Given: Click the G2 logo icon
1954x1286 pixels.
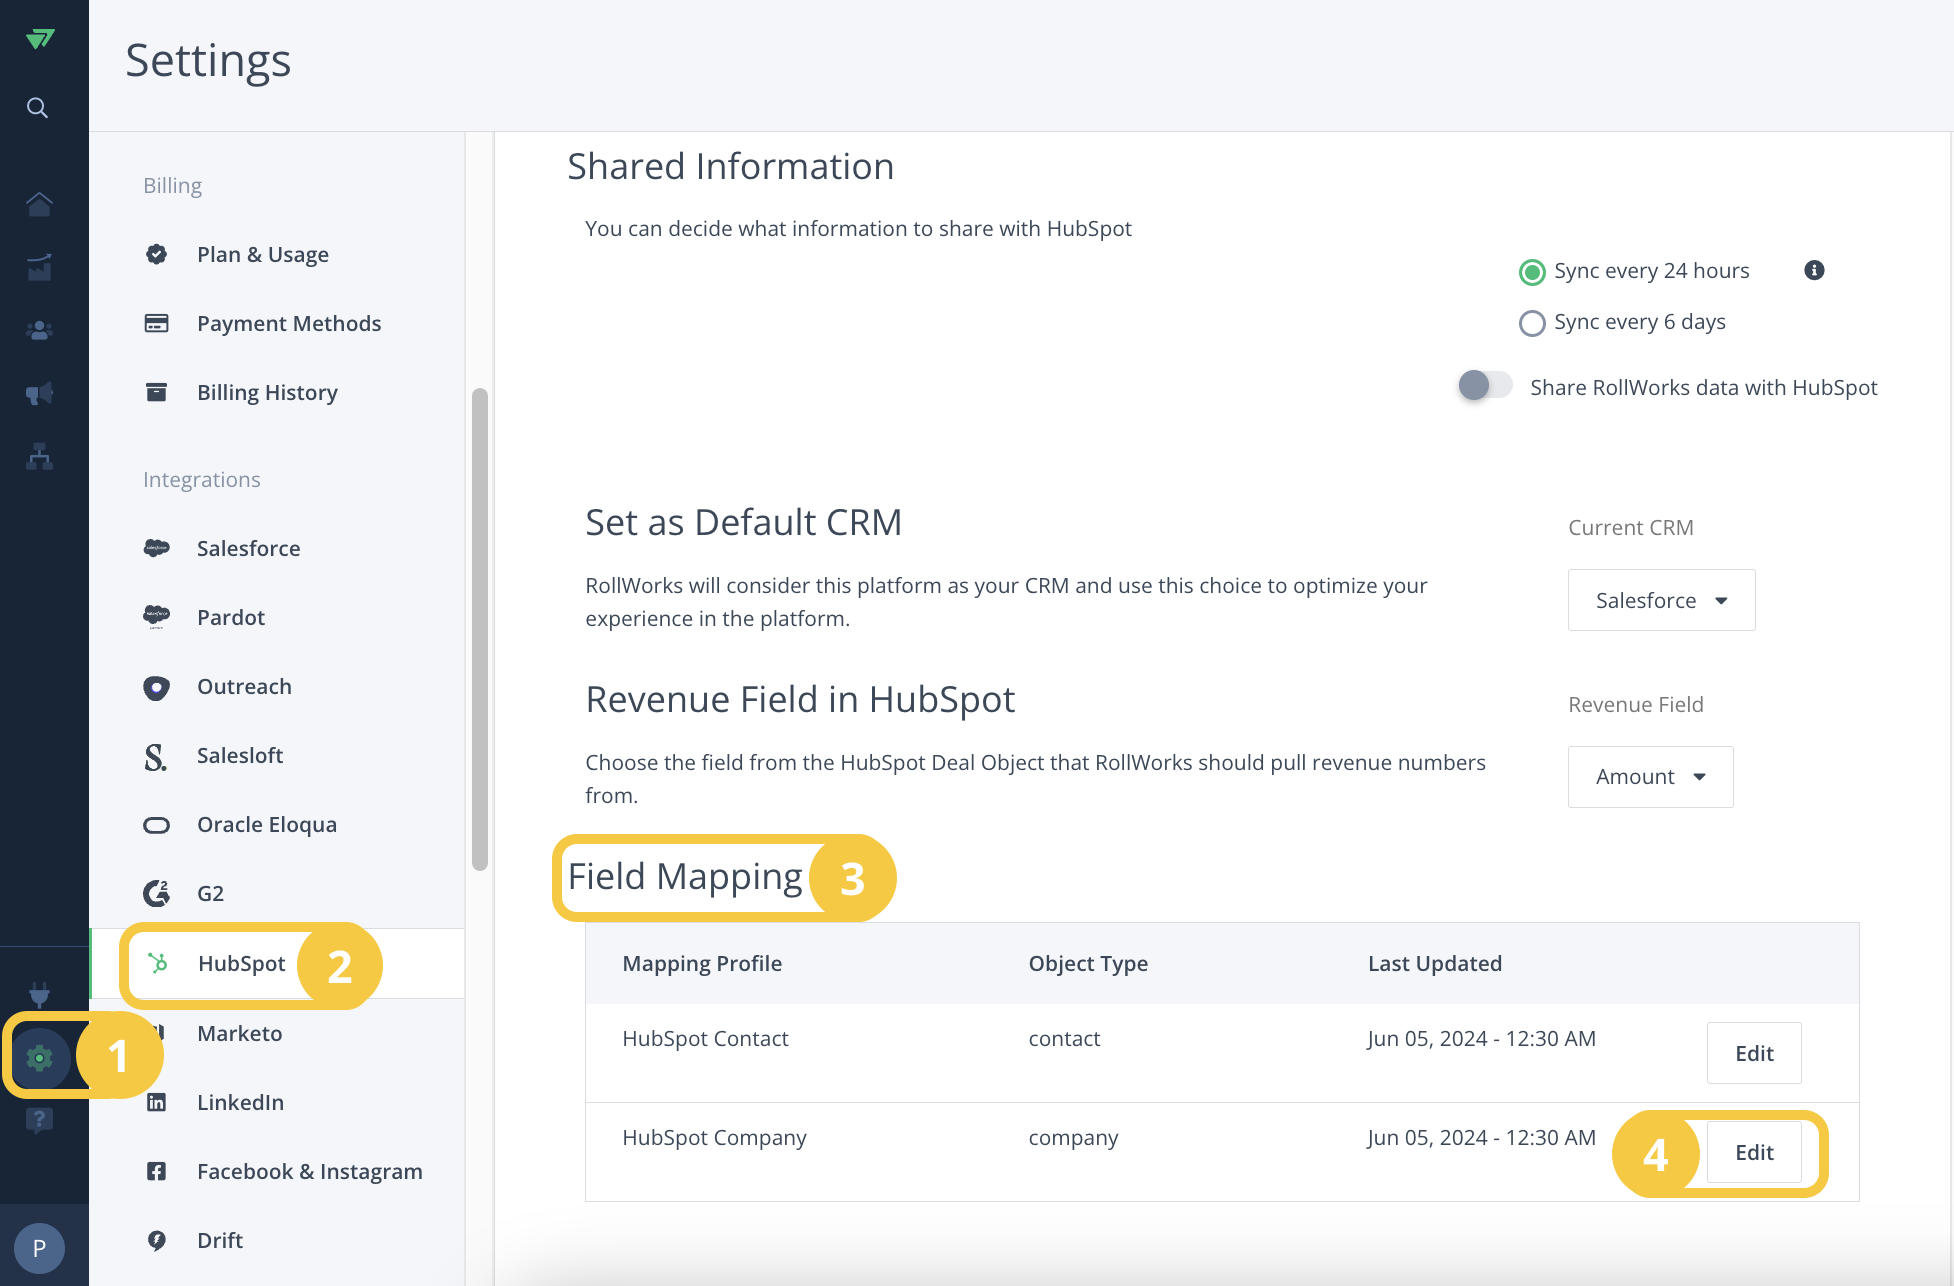Looking at the screenshot, I should 157,893.
